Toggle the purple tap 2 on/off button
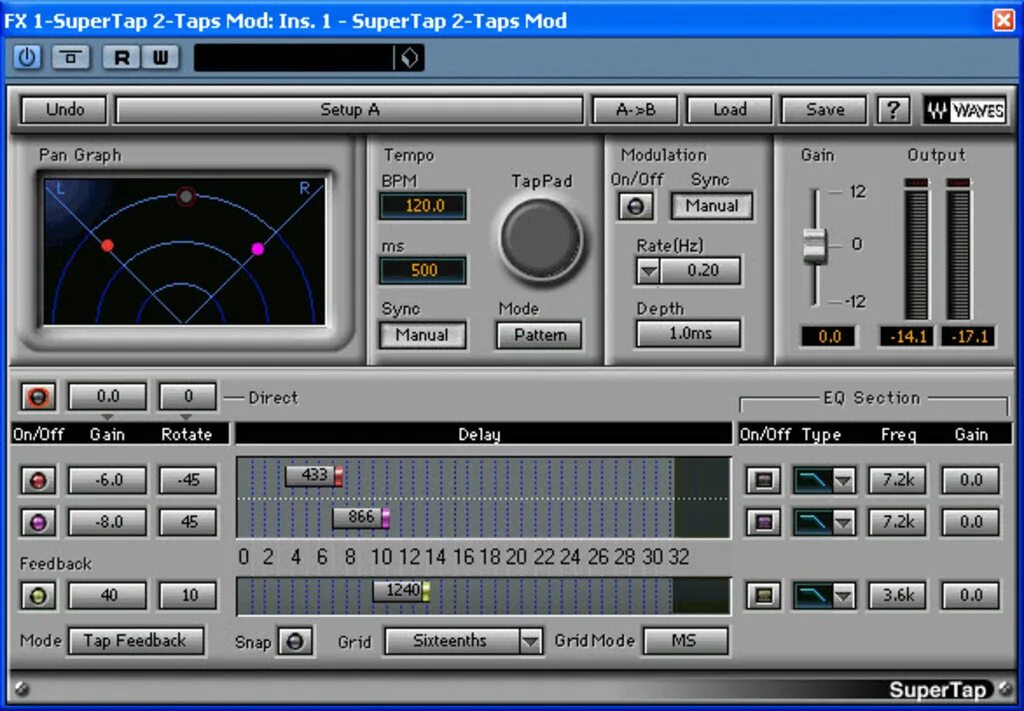Viewport: 1024px width, 711px height. tap(38, 522)
